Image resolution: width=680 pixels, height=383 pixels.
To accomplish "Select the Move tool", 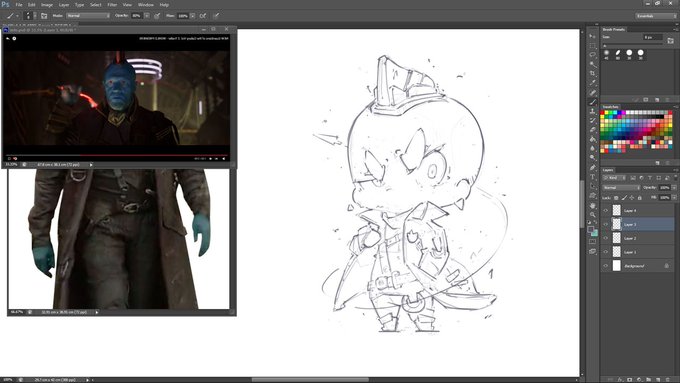I will pos(592,36).
